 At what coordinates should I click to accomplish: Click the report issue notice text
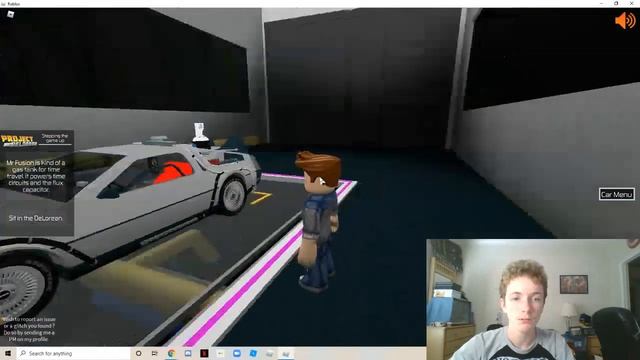click(x=29, y=329)
